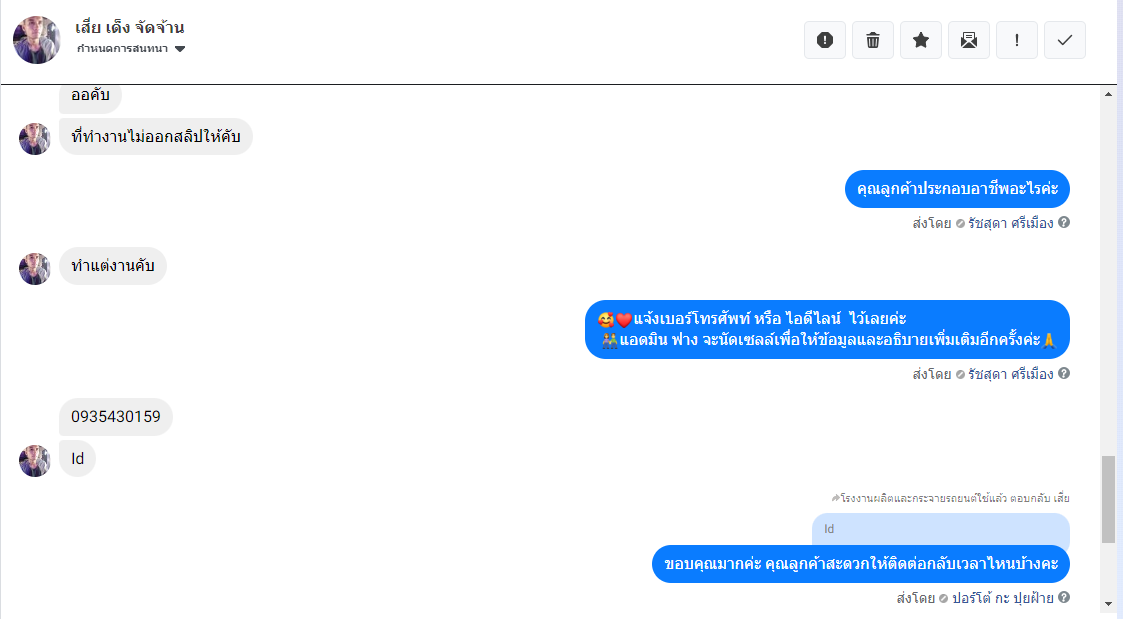Mark conversation unread with the envelope icon

tap(968, 40)
